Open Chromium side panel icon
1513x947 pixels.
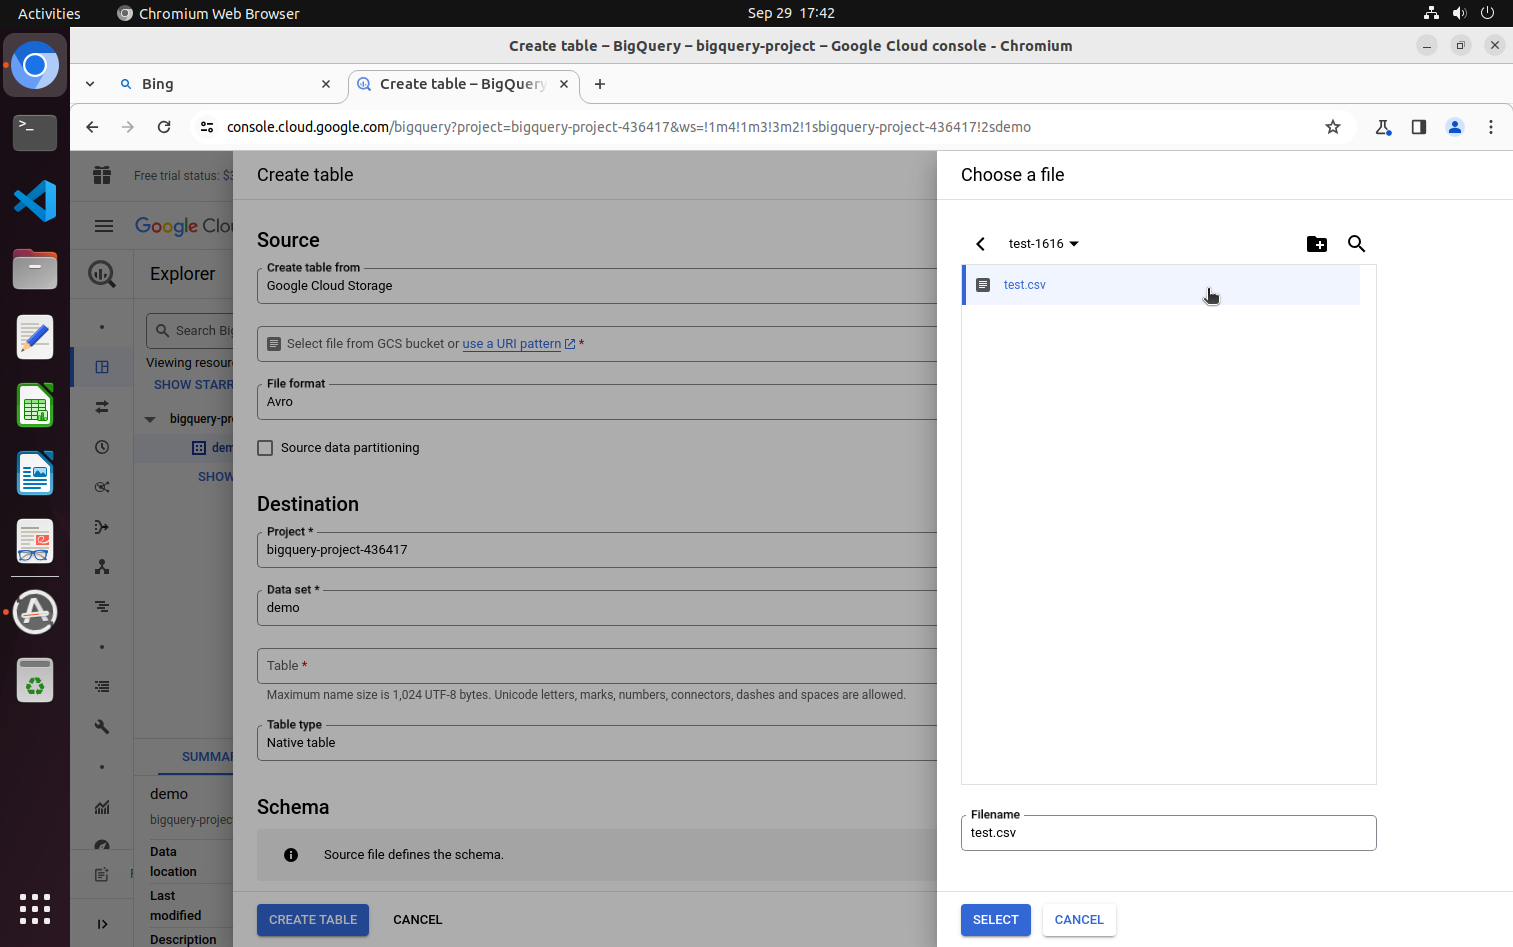point(1418,127)
